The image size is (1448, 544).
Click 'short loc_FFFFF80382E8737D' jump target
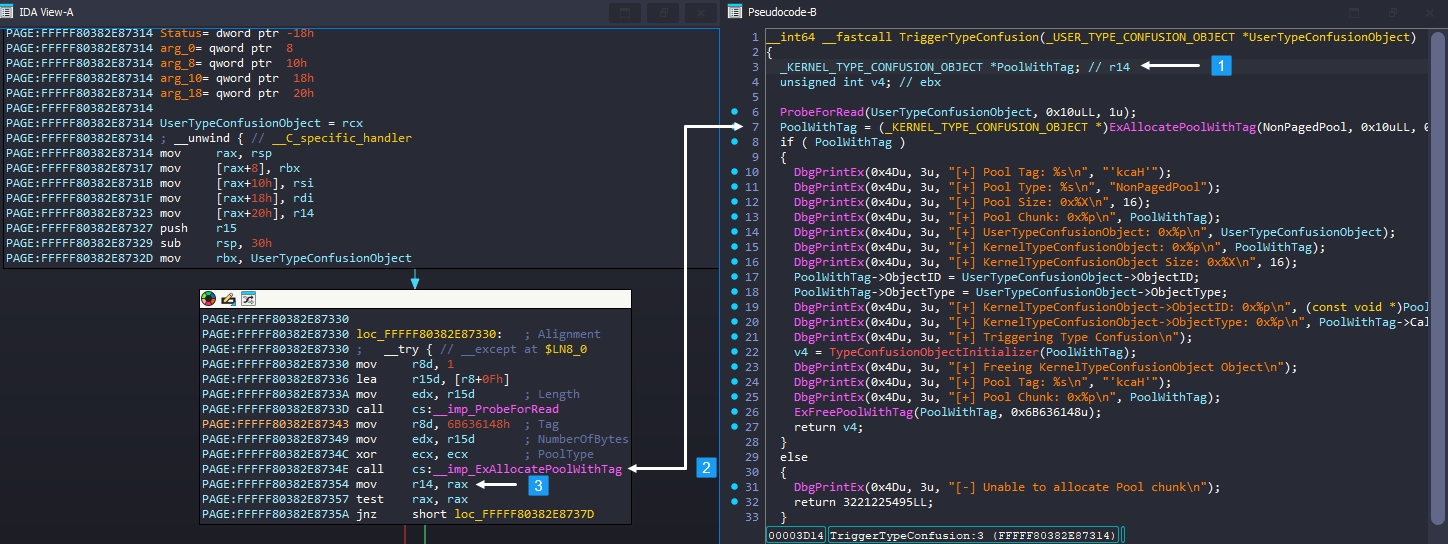point(503,513)
